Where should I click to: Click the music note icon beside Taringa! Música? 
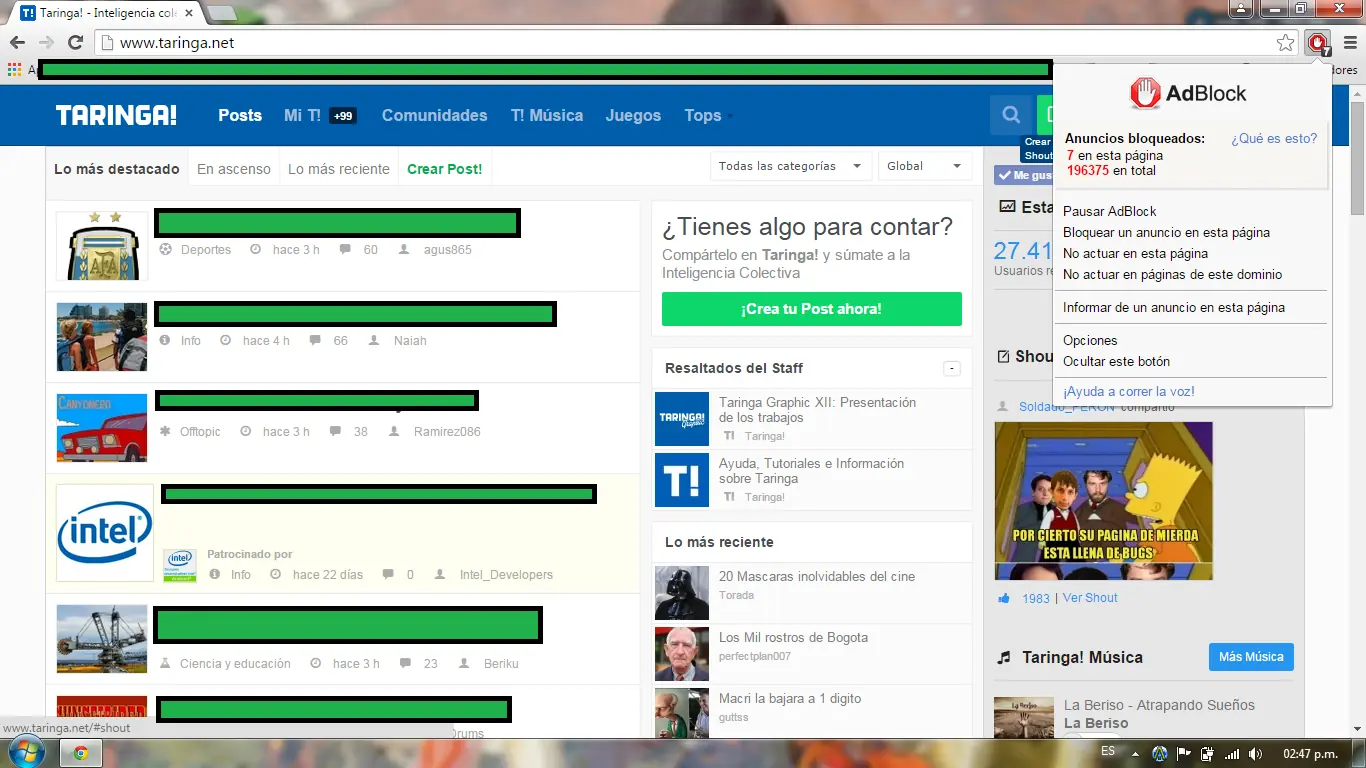pos(1002,657)
